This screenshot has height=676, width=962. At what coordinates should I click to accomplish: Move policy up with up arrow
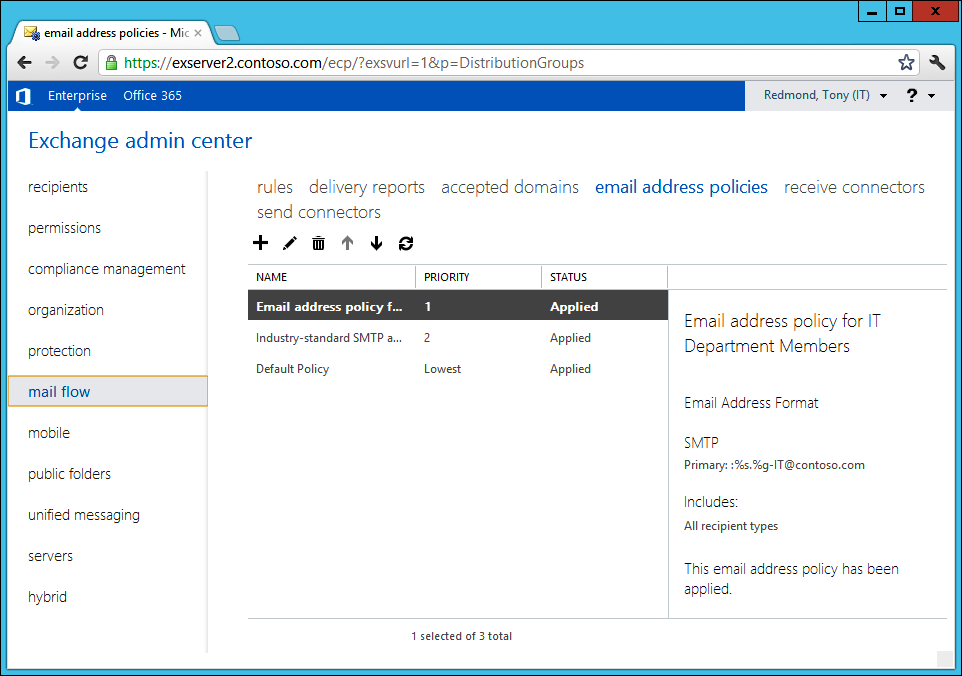[x=347, y=243]
